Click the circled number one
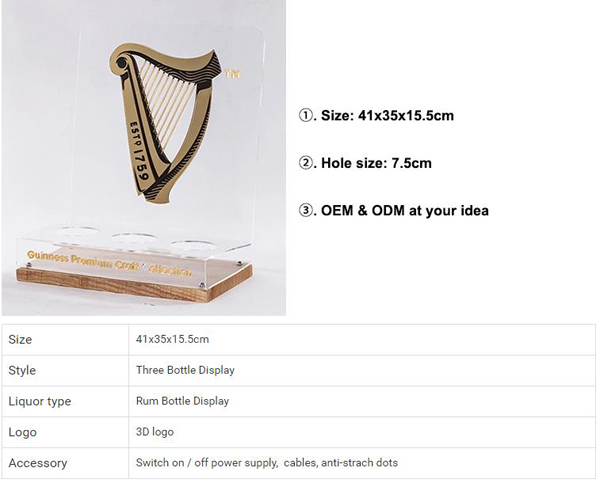Viewport: 600px width, 483px height. [306, 115]
